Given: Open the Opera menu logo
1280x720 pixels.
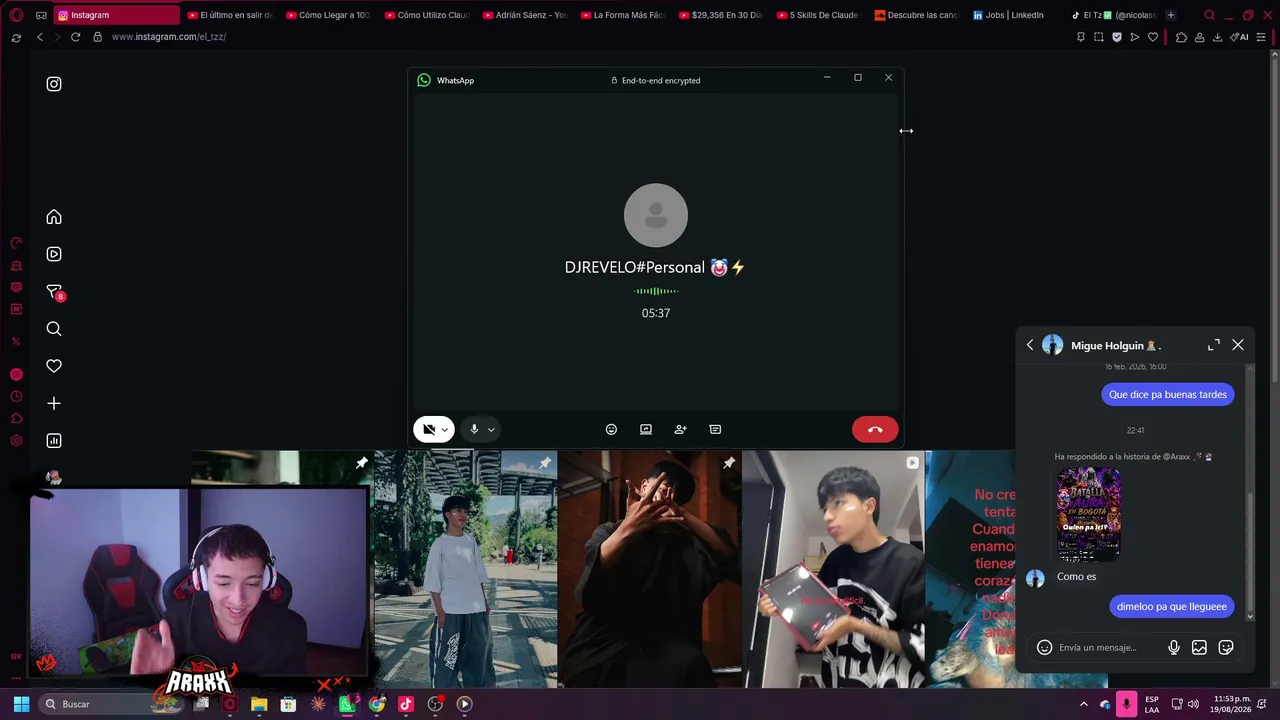Looking at the screenshot, I should 16,15.
